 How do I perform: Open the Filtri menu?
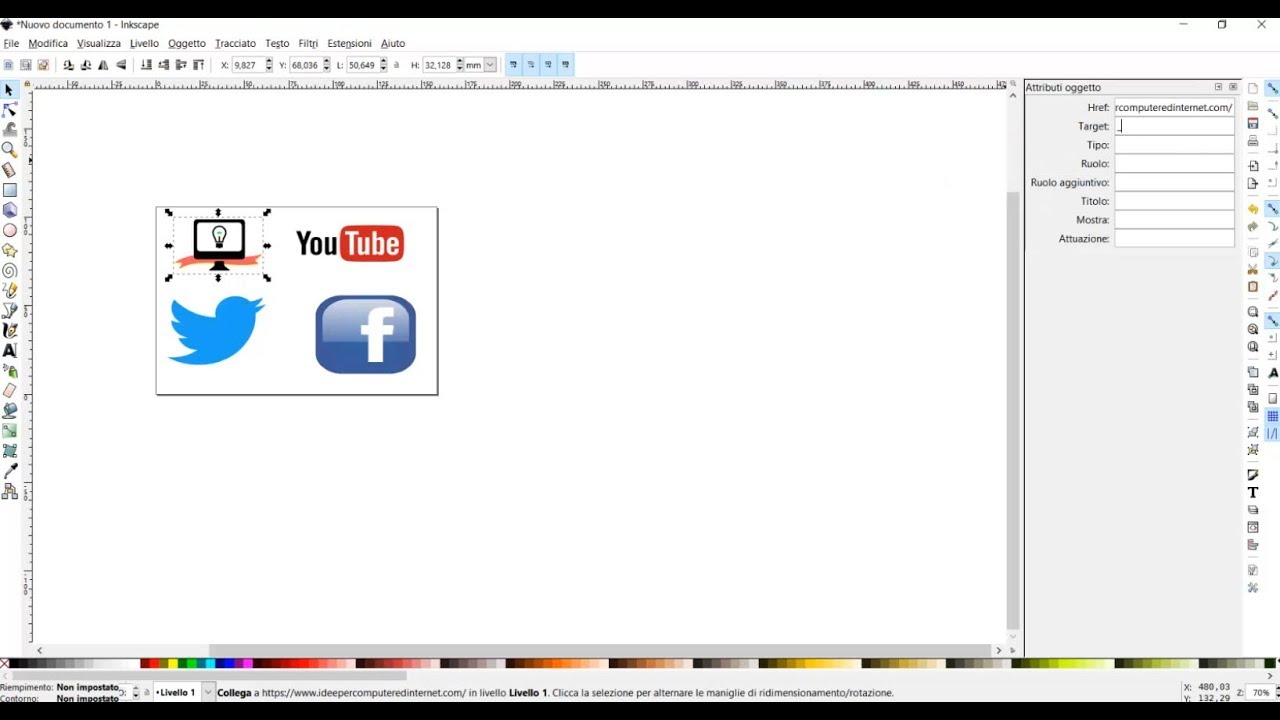pyautogui.click(x=308, y=44)
